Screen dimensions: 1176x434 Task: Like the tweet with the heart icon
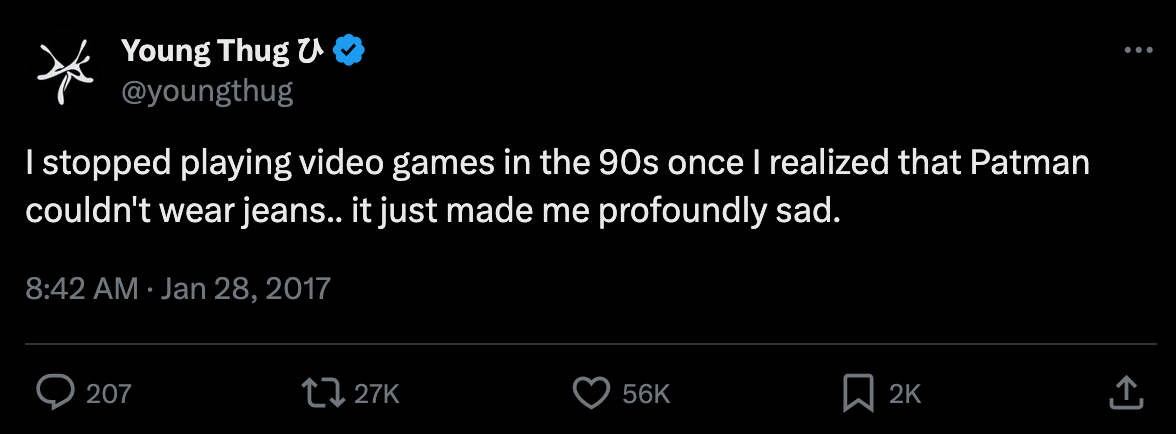point(592,392)
